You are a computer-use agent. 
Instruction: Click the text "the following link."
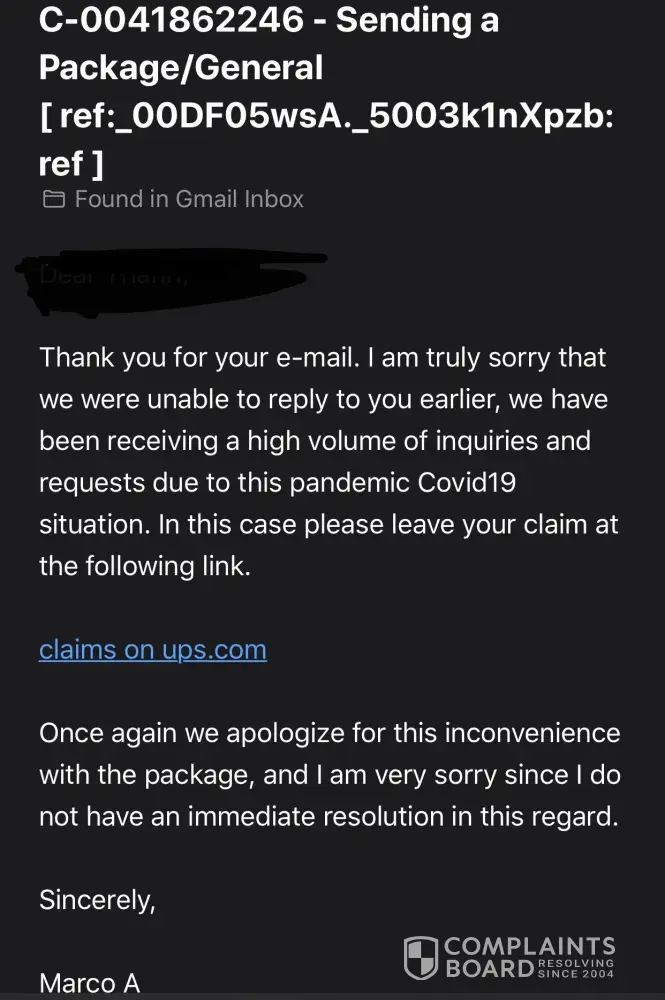coord(145,567)
